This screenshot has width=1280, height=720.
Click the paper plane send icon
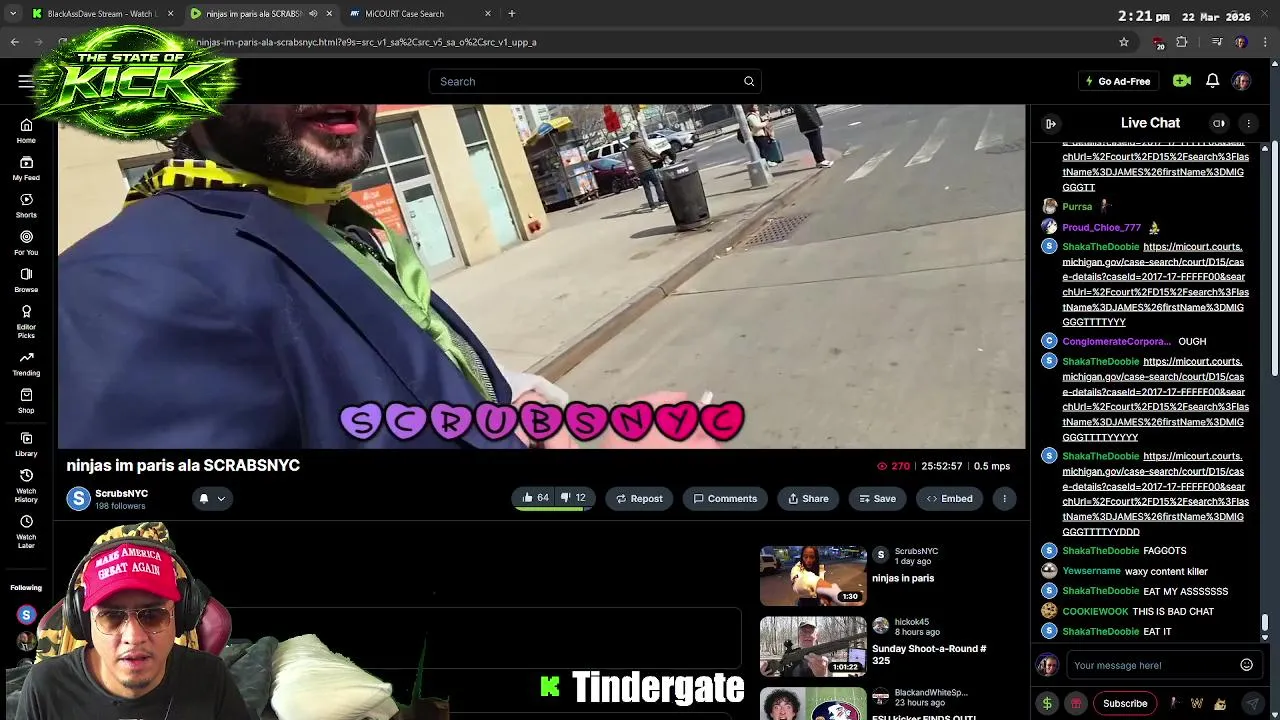point(1253,703)
